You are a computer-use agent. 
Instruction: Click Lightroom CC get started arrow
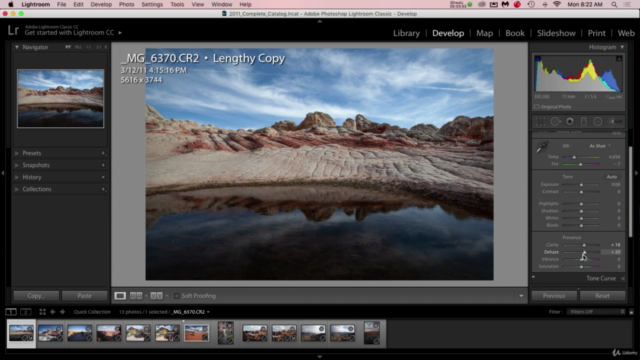click(x=120, y=33)
